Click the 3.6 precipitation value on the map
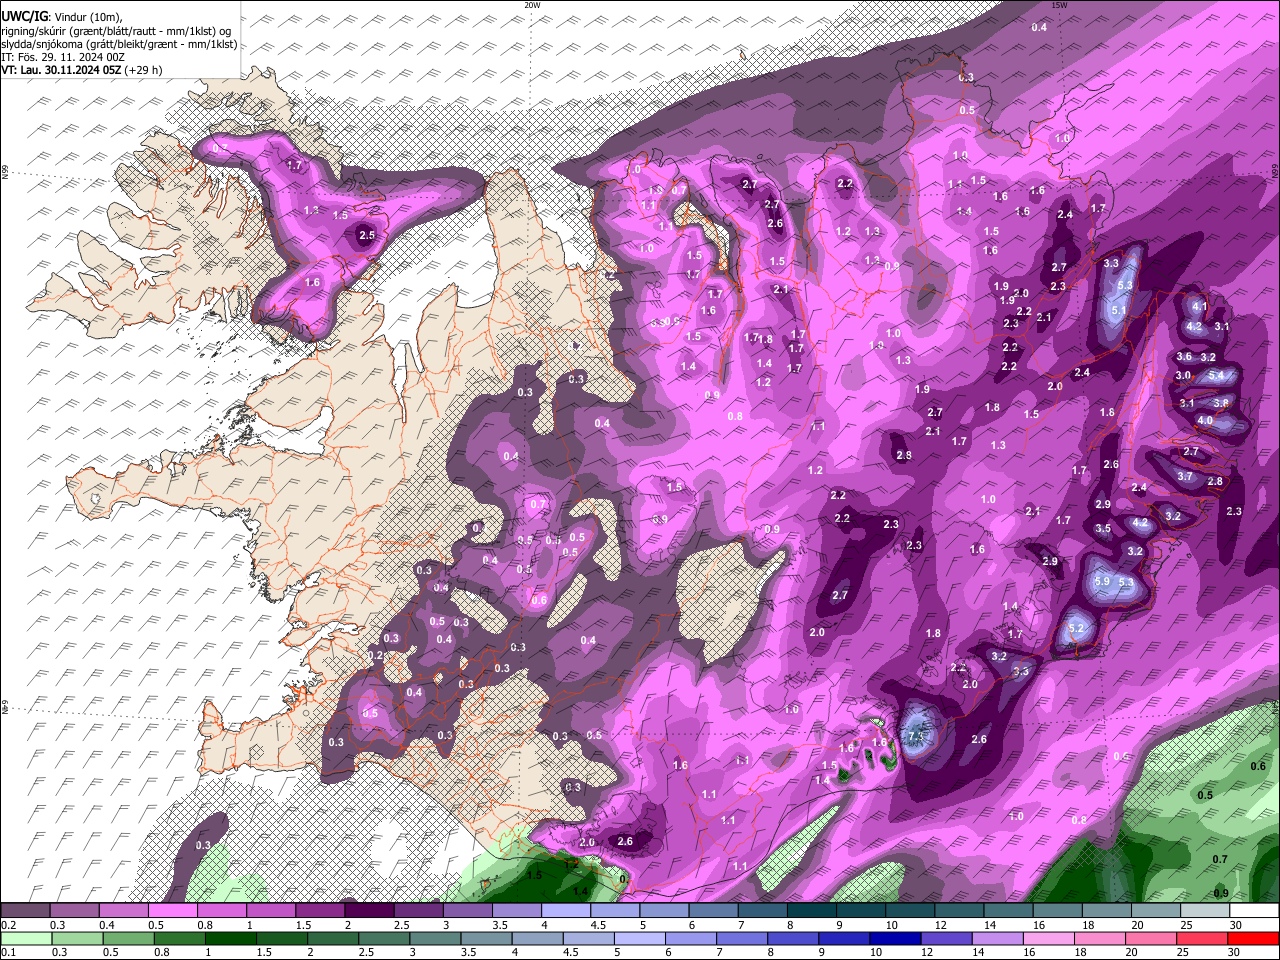The height and width of the screenshot is (960, 1280). tap(1184, 356)
